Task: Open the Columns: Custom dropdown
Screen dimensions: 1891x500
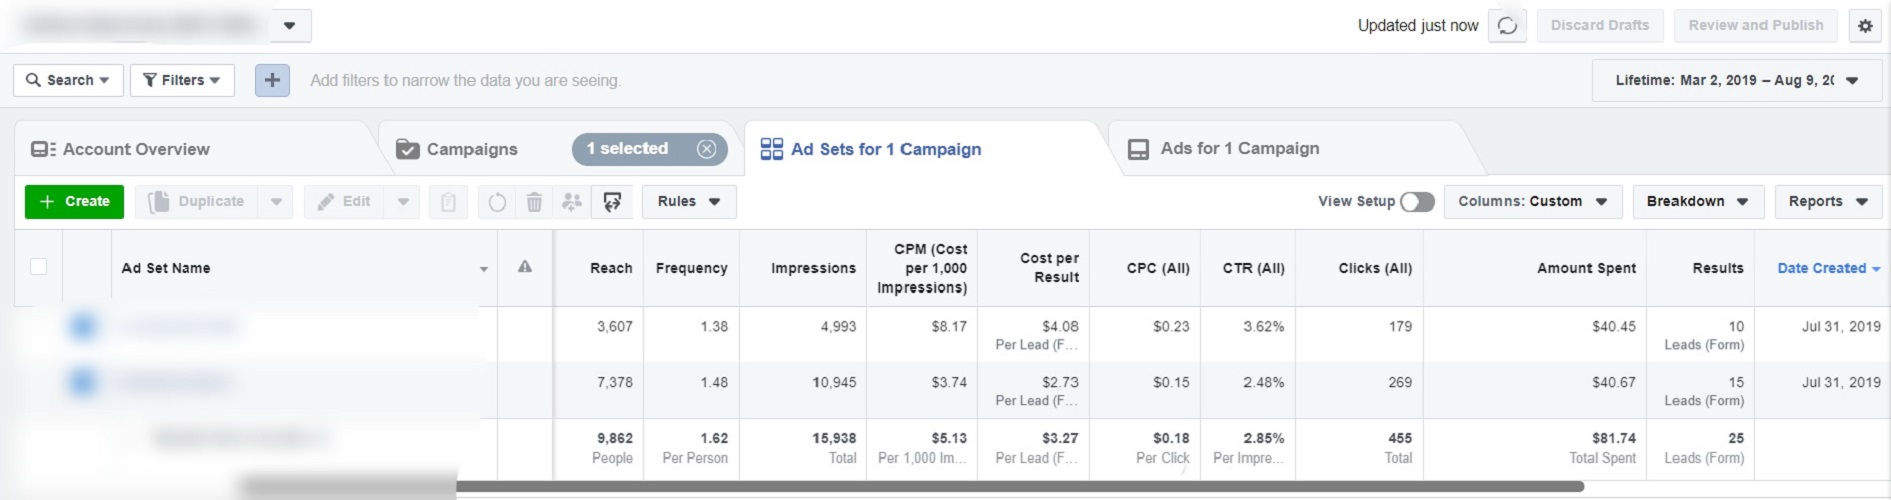Action: coord(1532,202)
